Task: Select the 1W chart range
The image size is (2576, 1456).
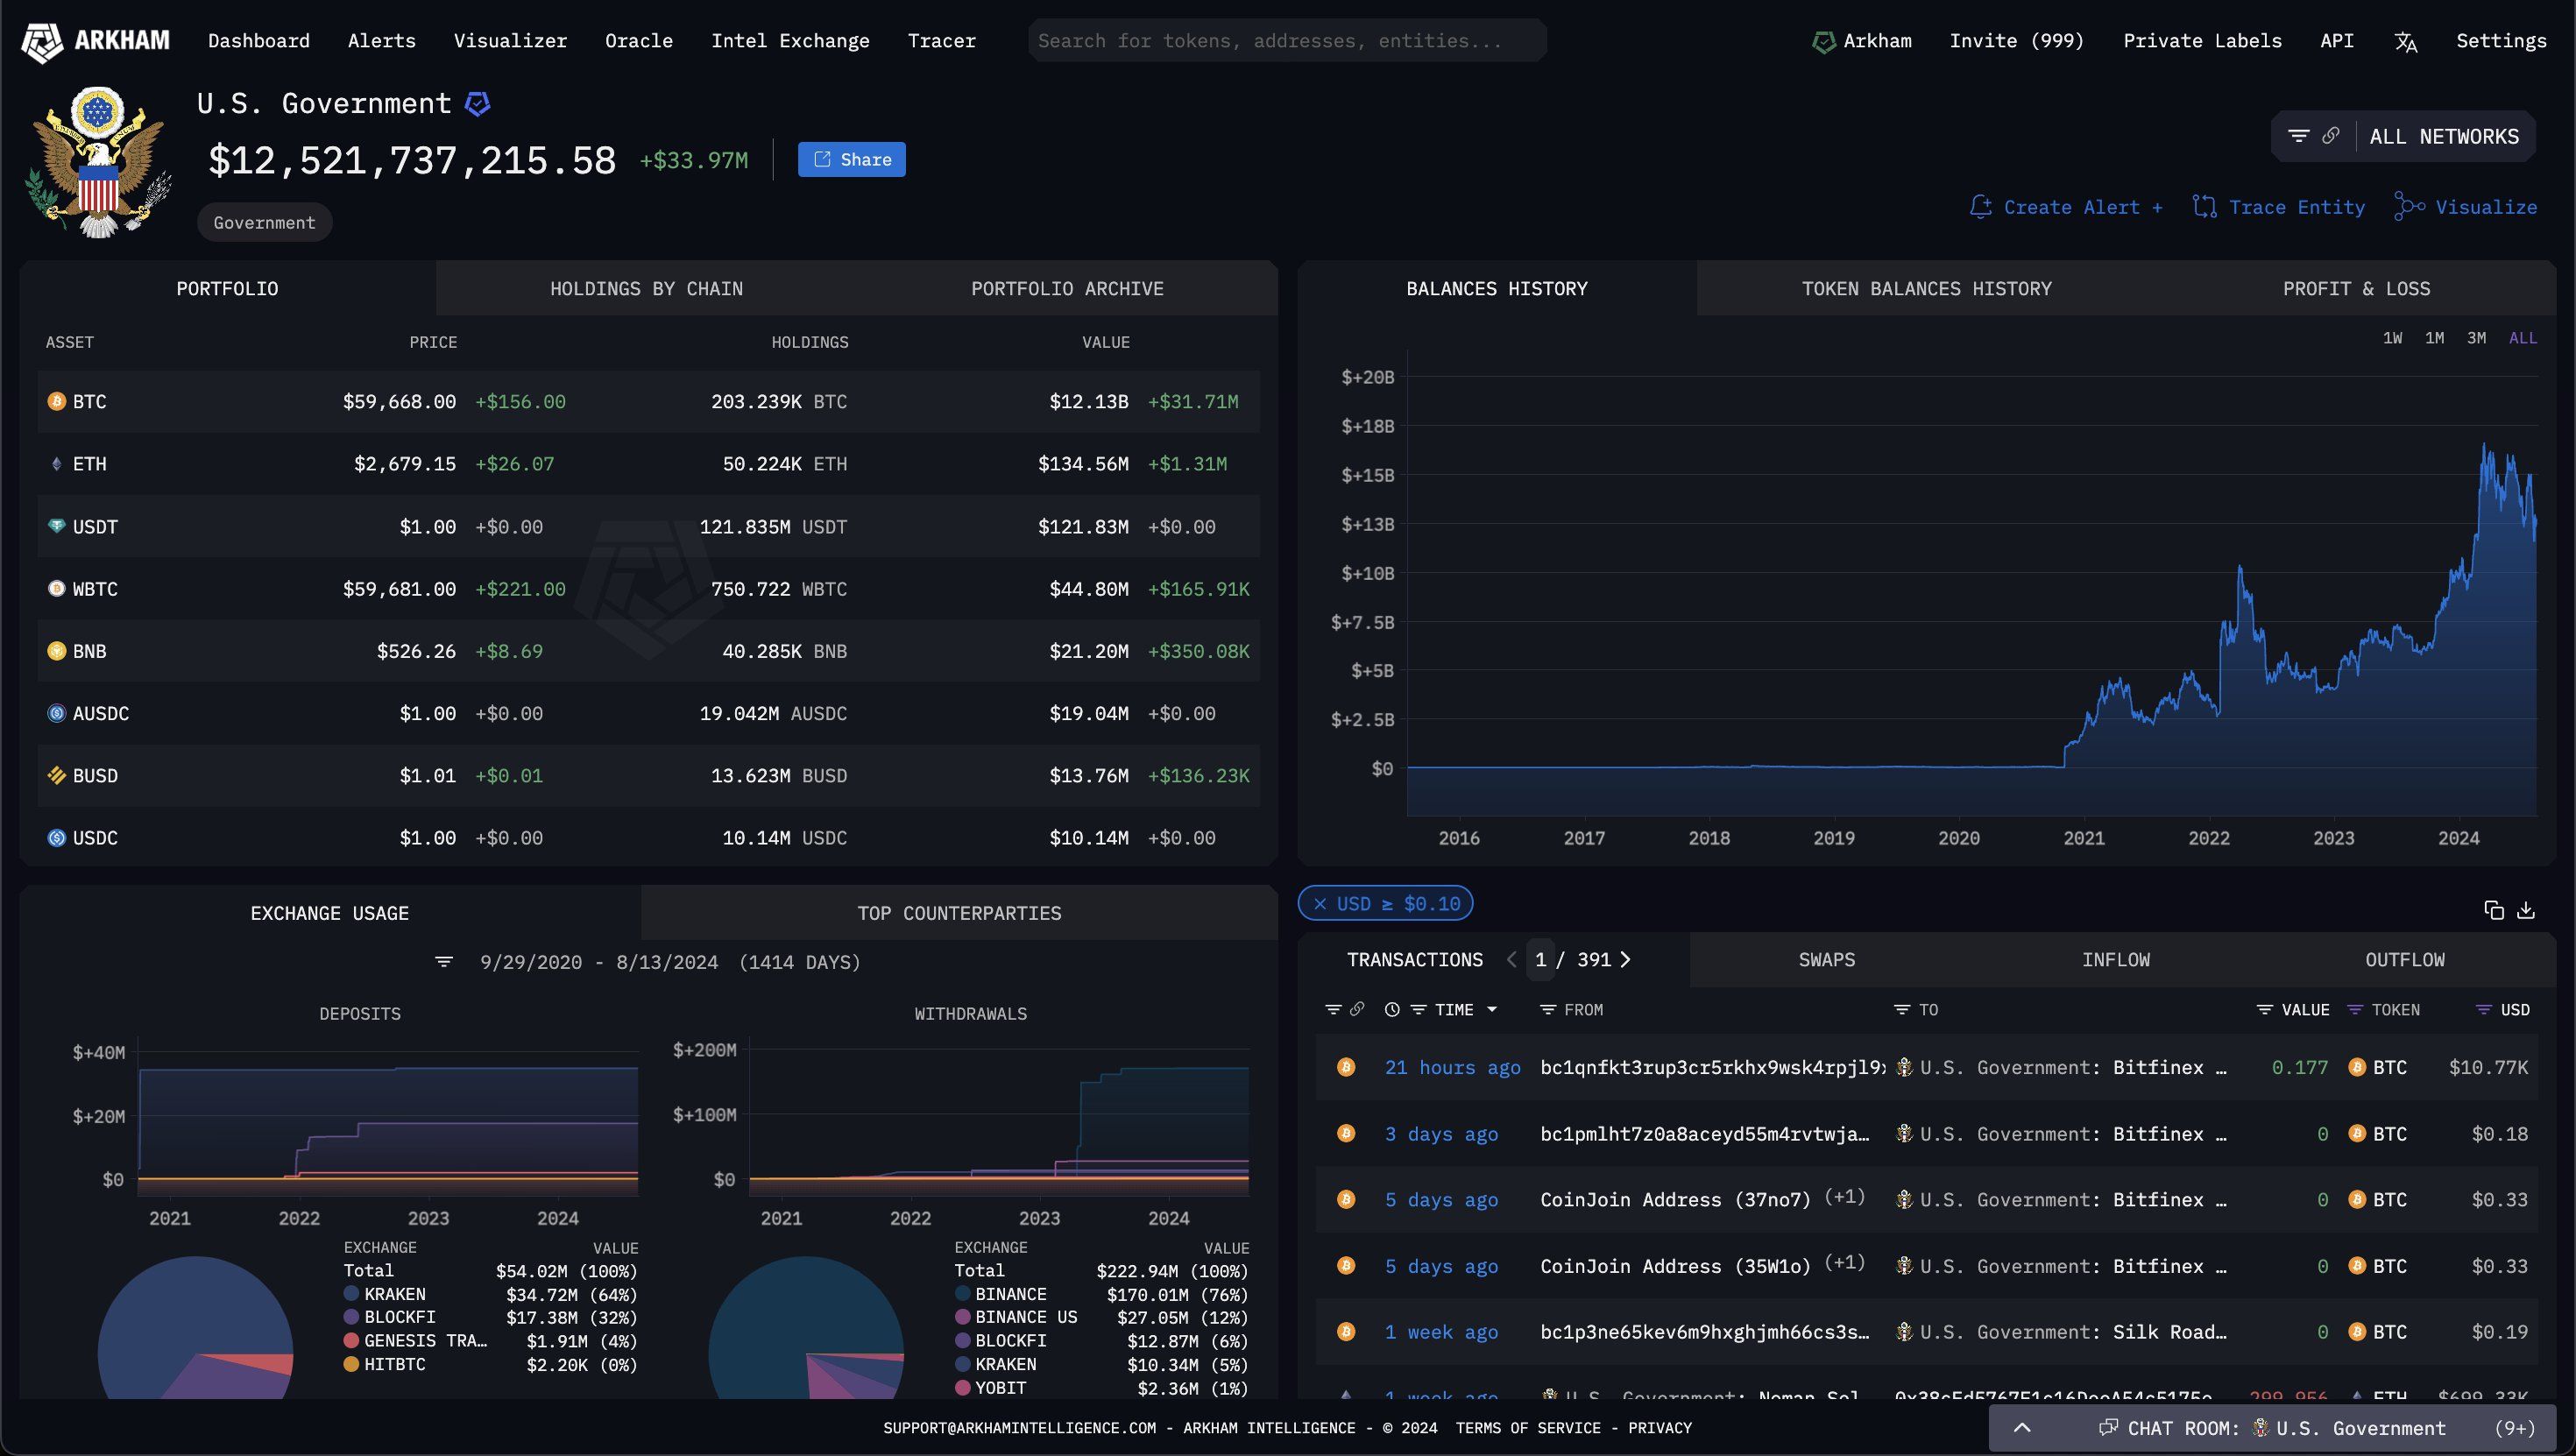Action: [2392, 338]
